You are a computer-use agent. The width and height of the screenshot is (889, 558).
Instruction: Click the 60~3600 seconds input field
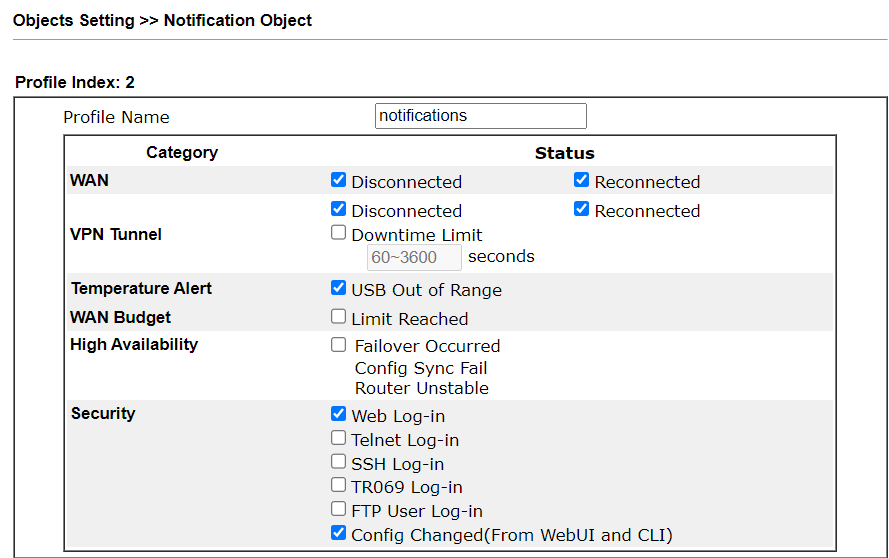[414, 257]
